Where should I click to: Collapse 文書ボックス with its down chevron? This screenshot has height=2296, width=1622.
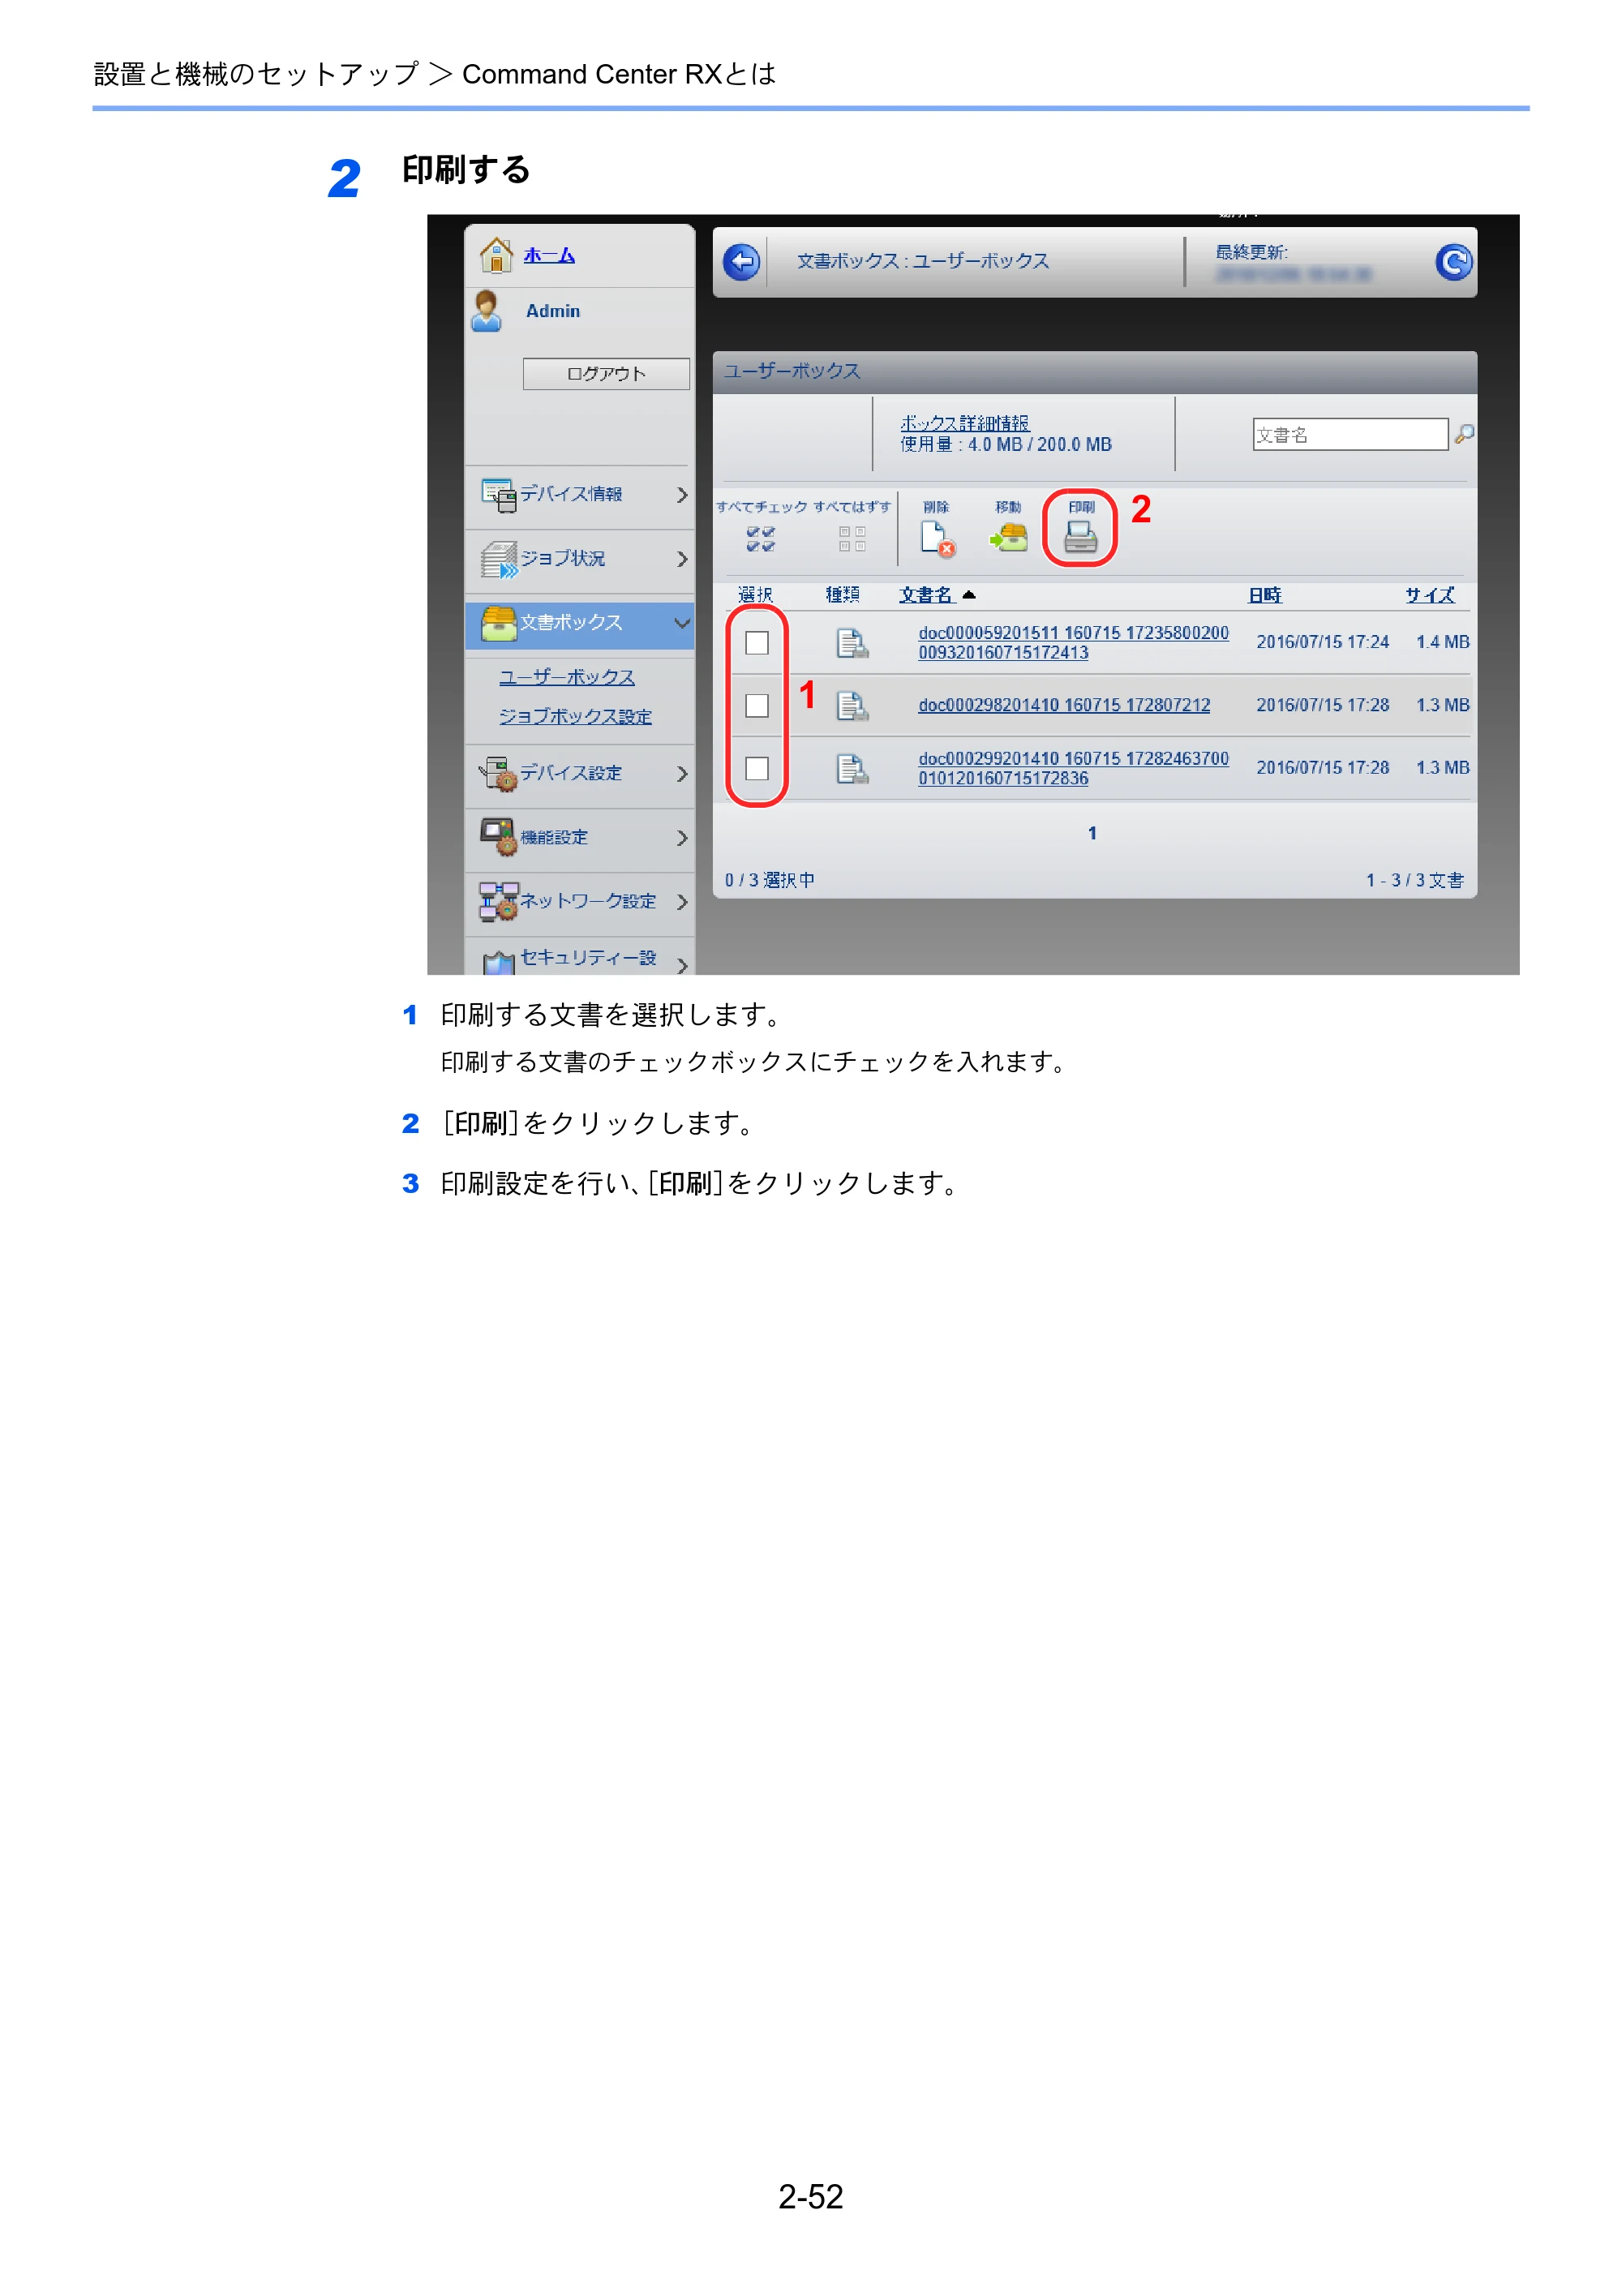pyautogui.click(x=682, y=623)
